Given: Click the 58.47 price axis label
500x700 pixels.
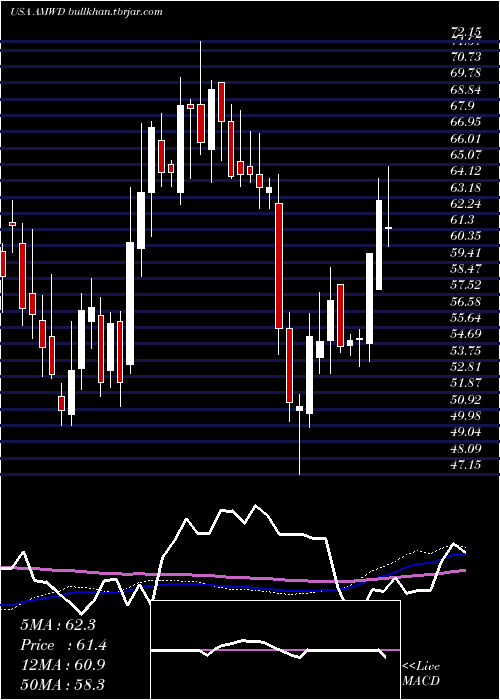Looking at the screenshot, I should pyautogui.click(x=466, y=269).
